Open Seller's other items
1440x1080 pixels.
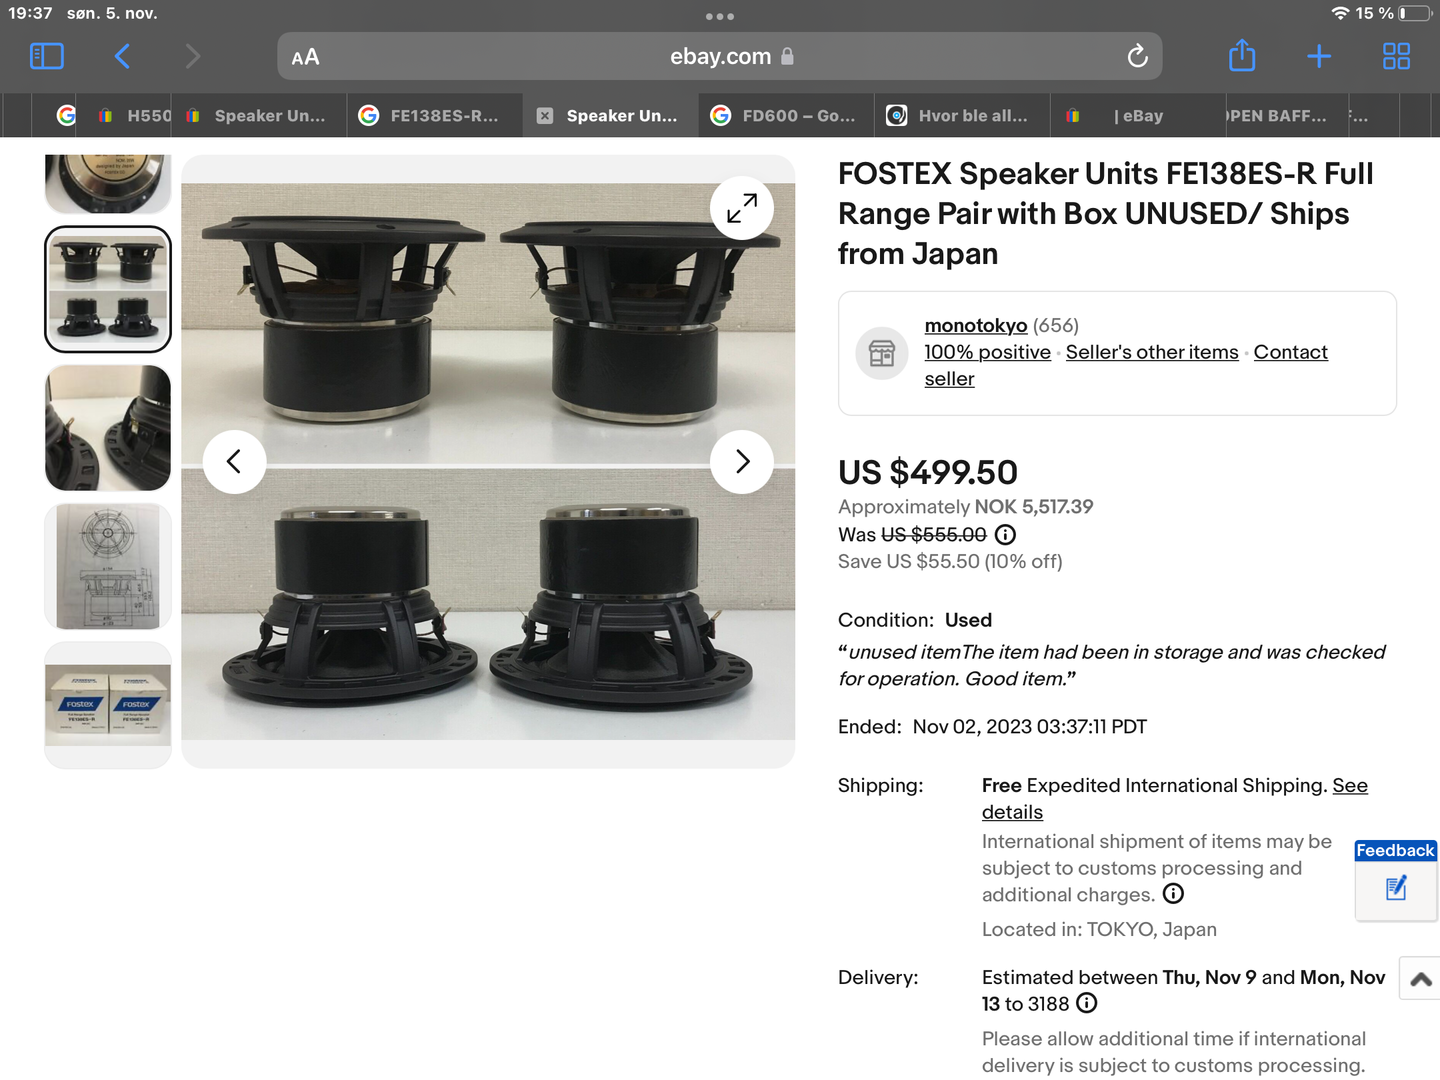[x=1152, y=352]
